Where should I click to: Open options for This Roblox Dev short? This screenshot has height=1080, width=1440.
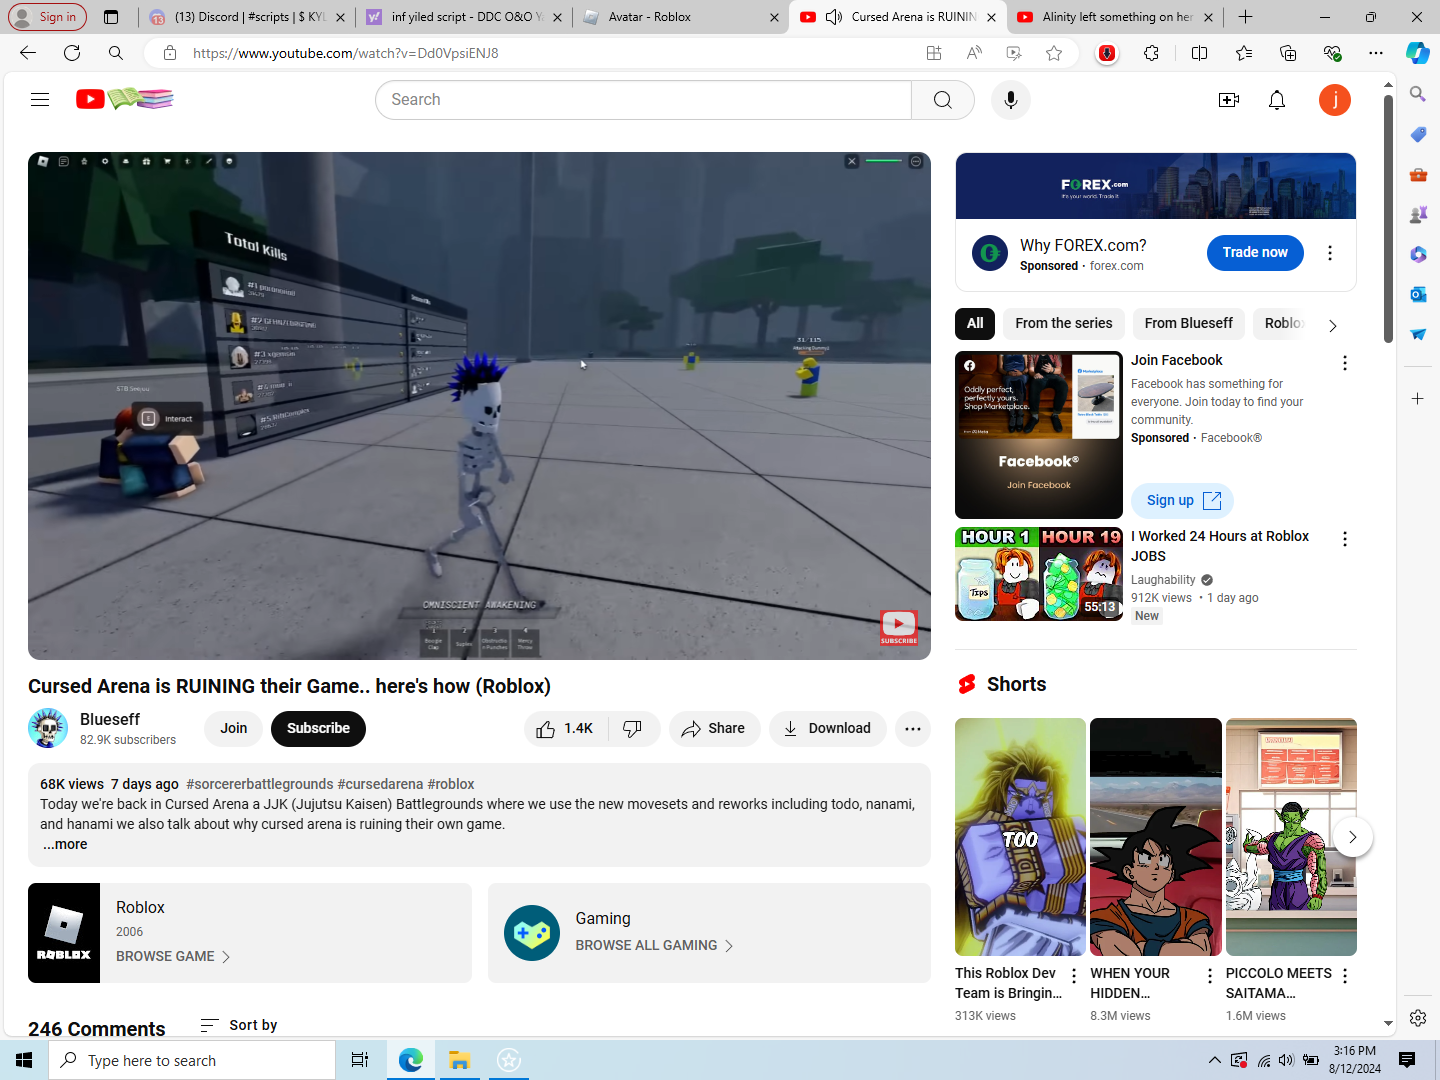click(1074, 976)
